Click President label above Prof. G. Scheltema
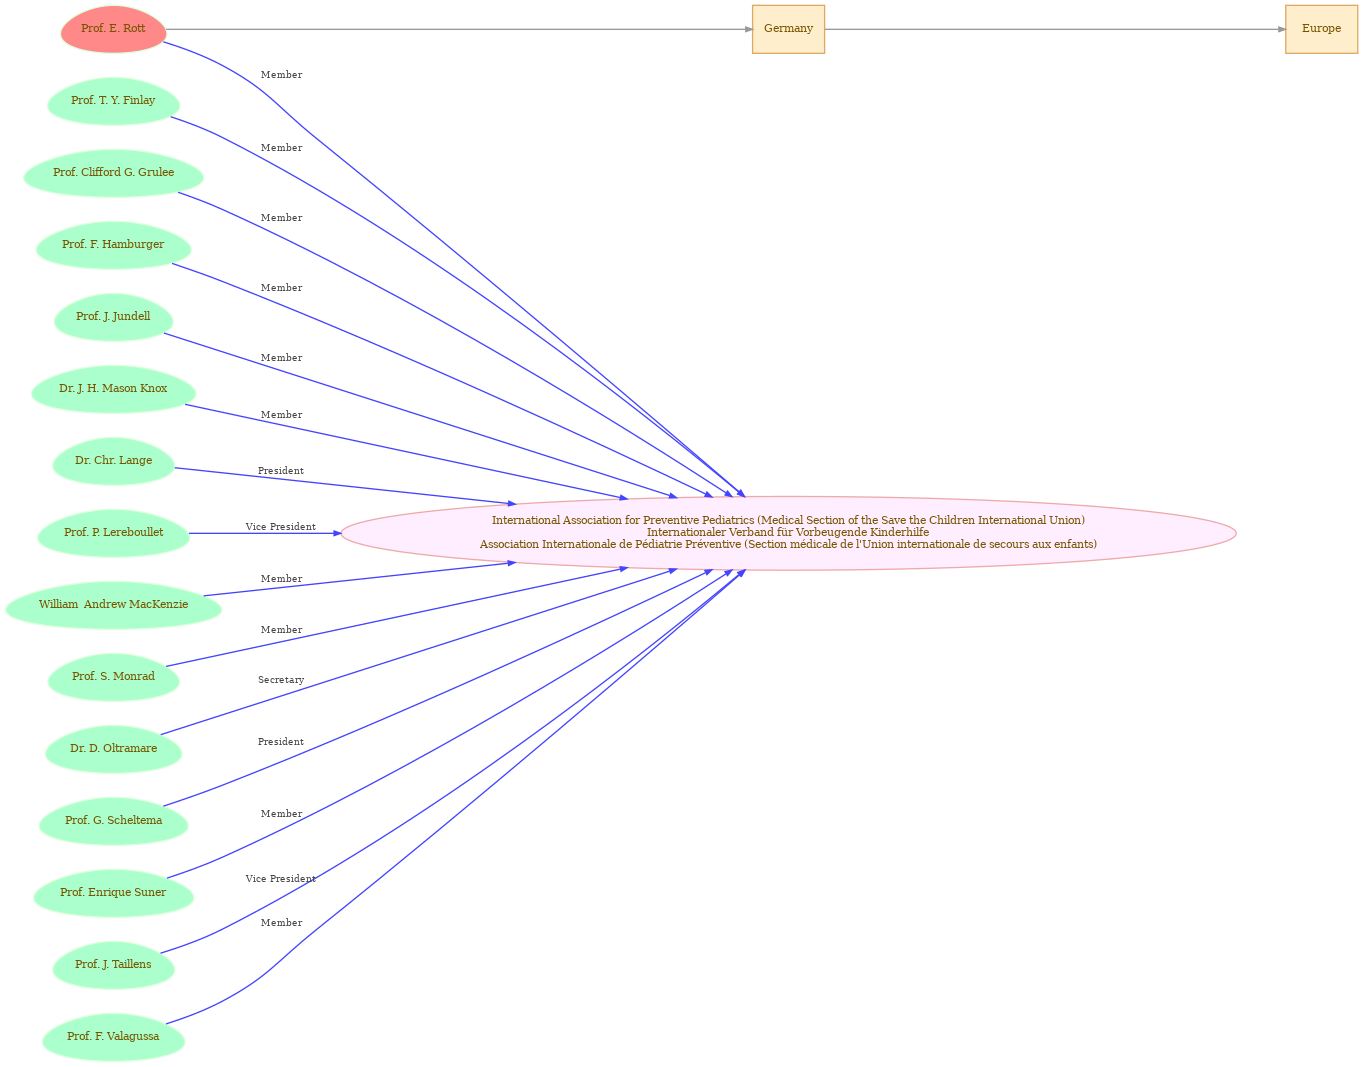 point(281,742)
